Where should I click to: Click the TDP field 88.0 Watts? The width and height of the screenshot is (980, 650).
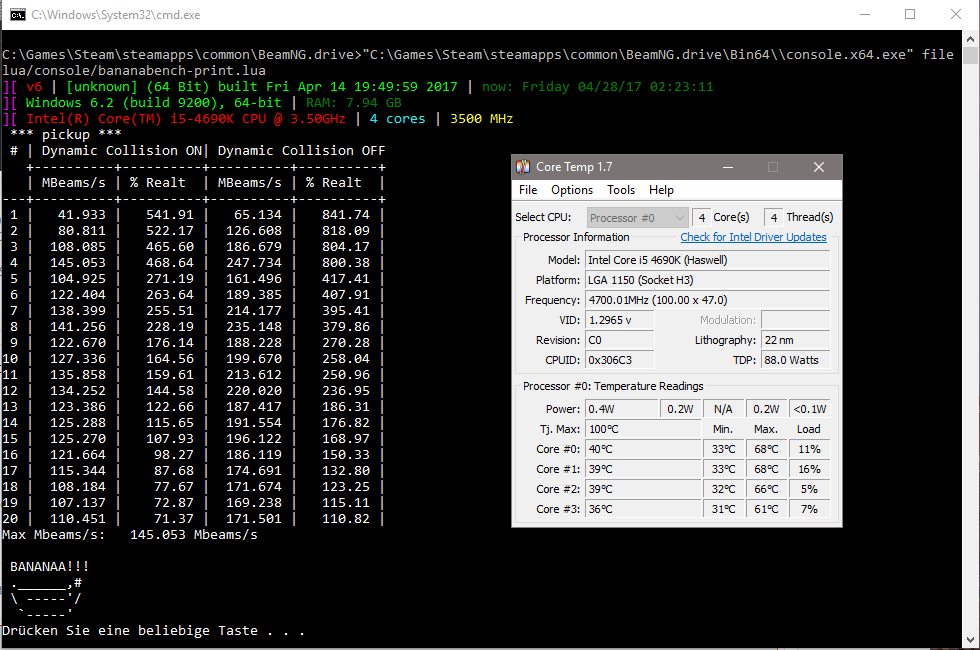point(796,360)
